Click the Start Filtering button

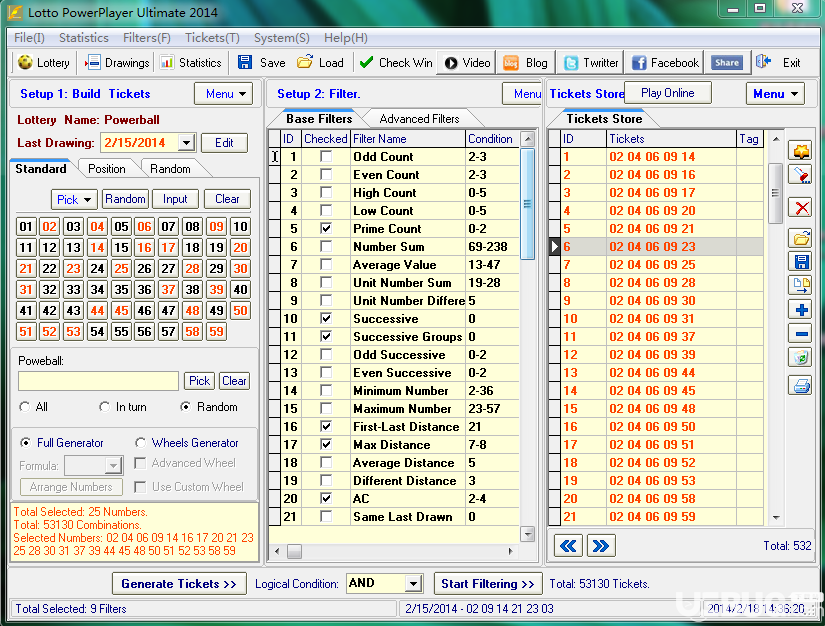click(x=488, y=584)
